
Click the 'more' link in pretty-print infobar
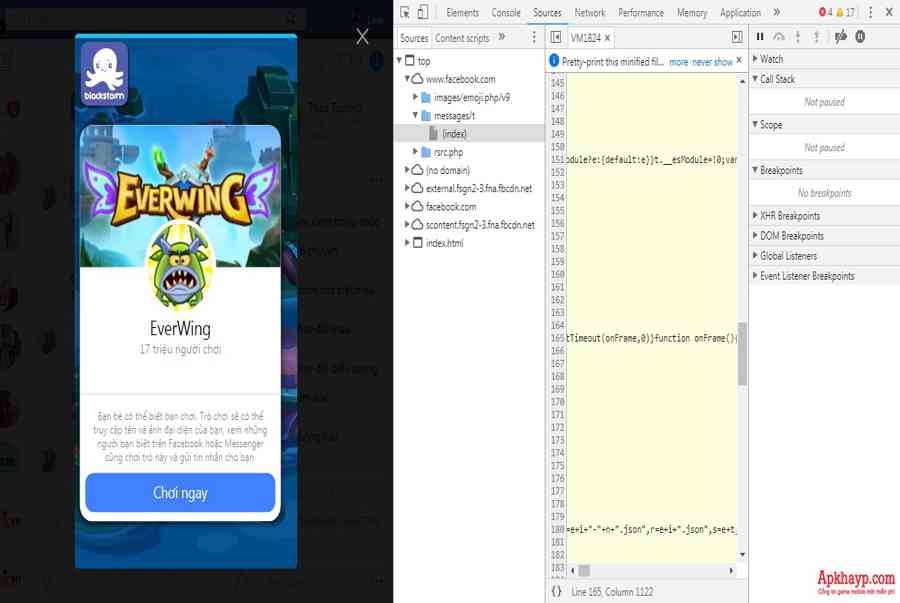coord(678,62)
